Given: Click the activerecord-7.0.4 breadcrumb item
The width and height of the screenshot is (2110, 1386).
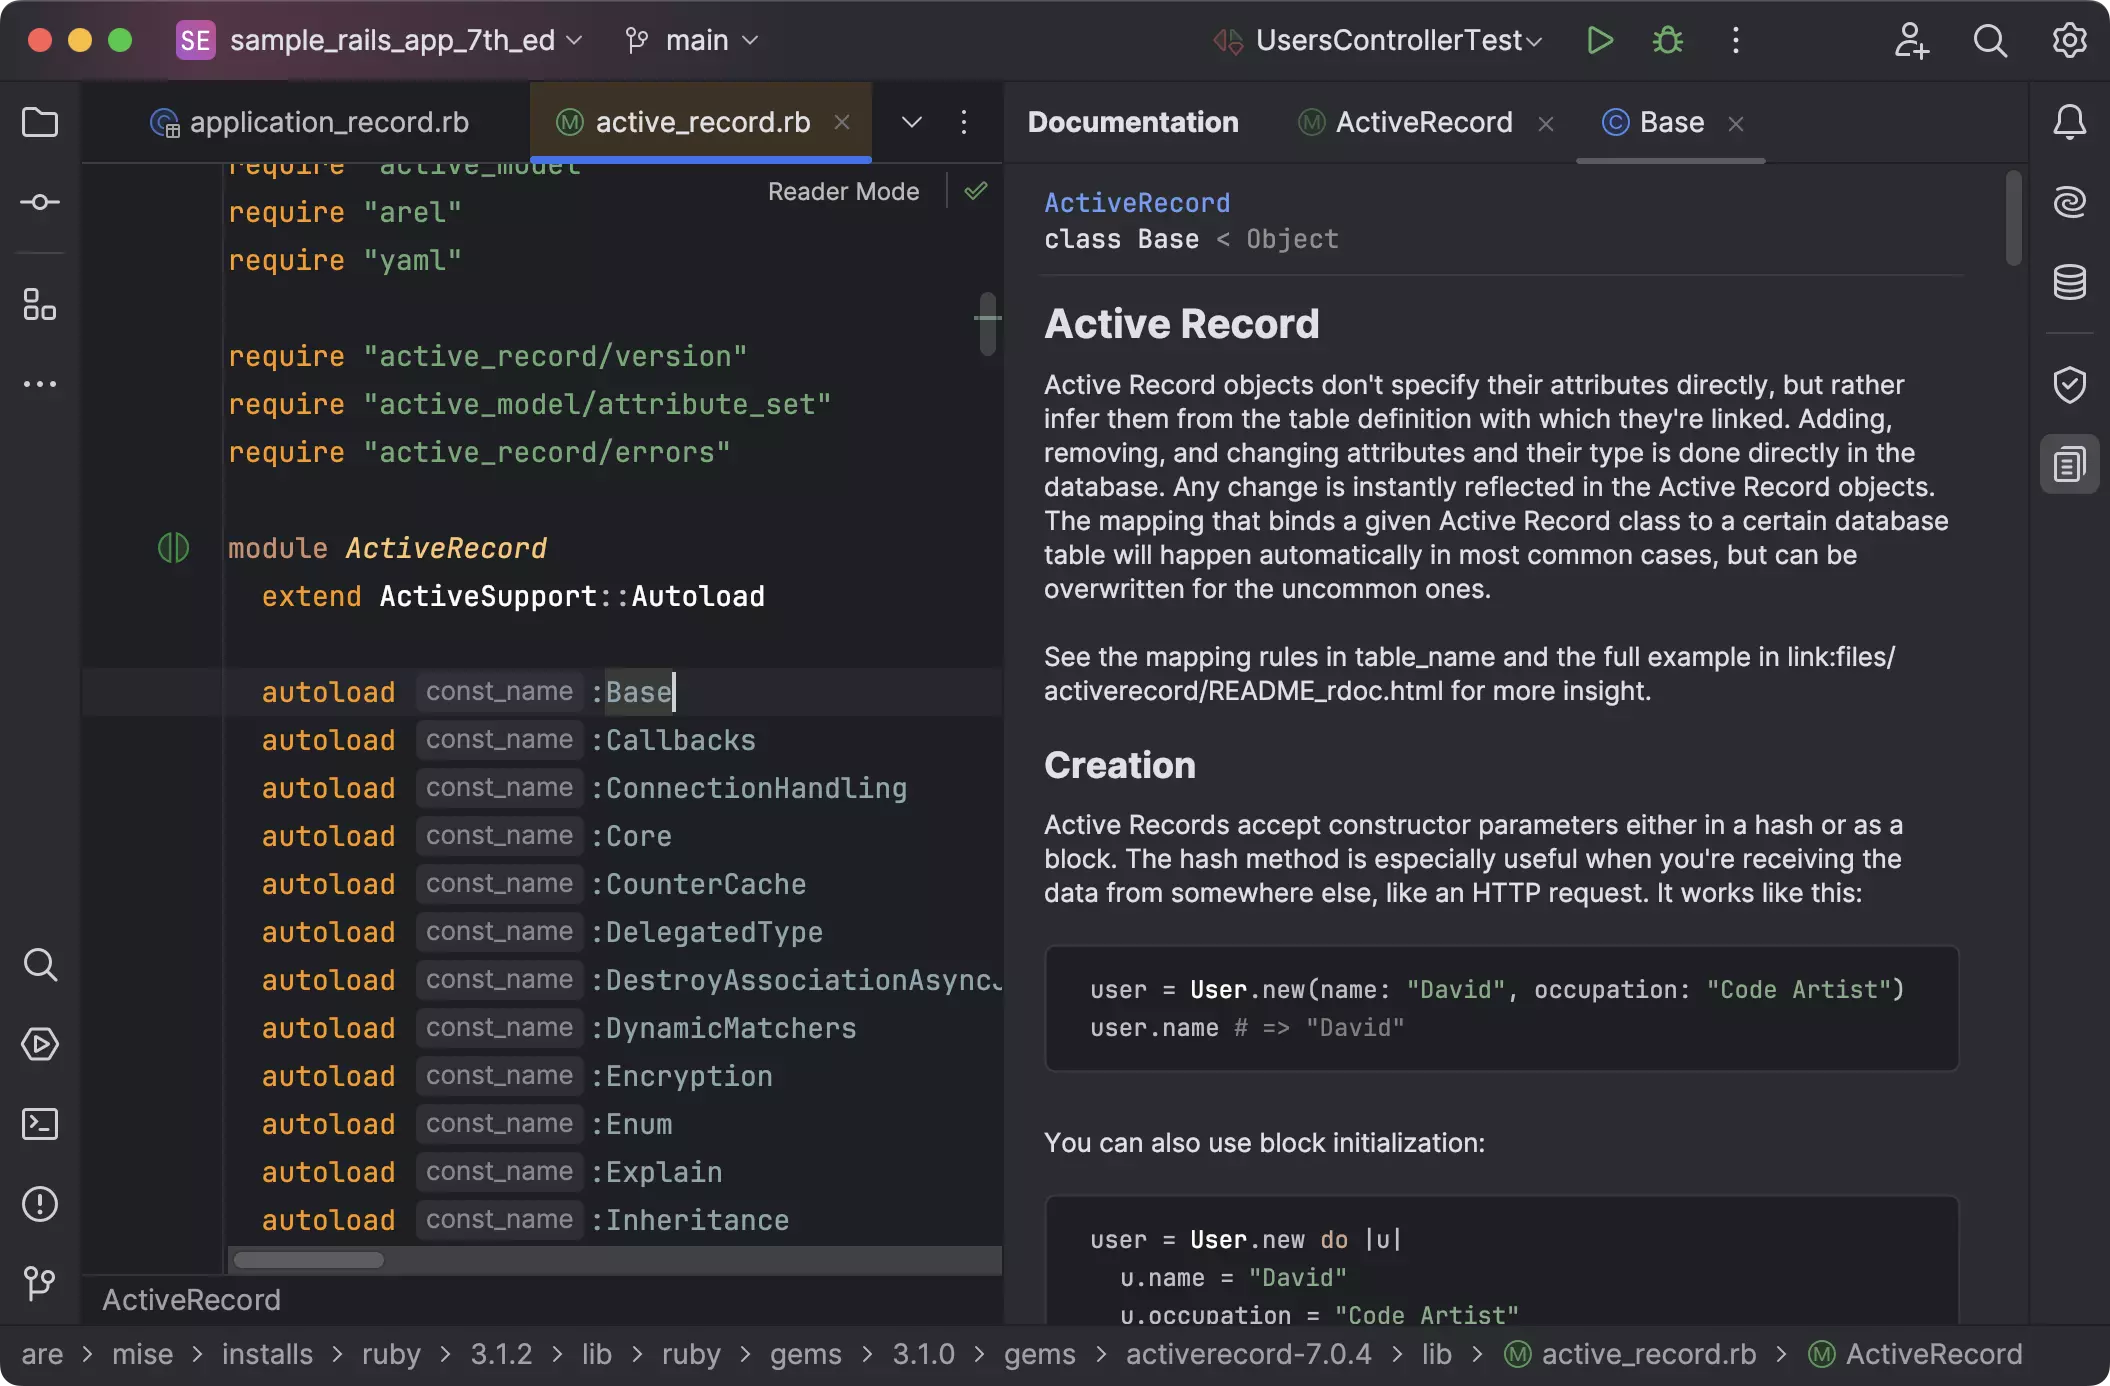Looking at the screenshot, I should tap(1248, 1354).
